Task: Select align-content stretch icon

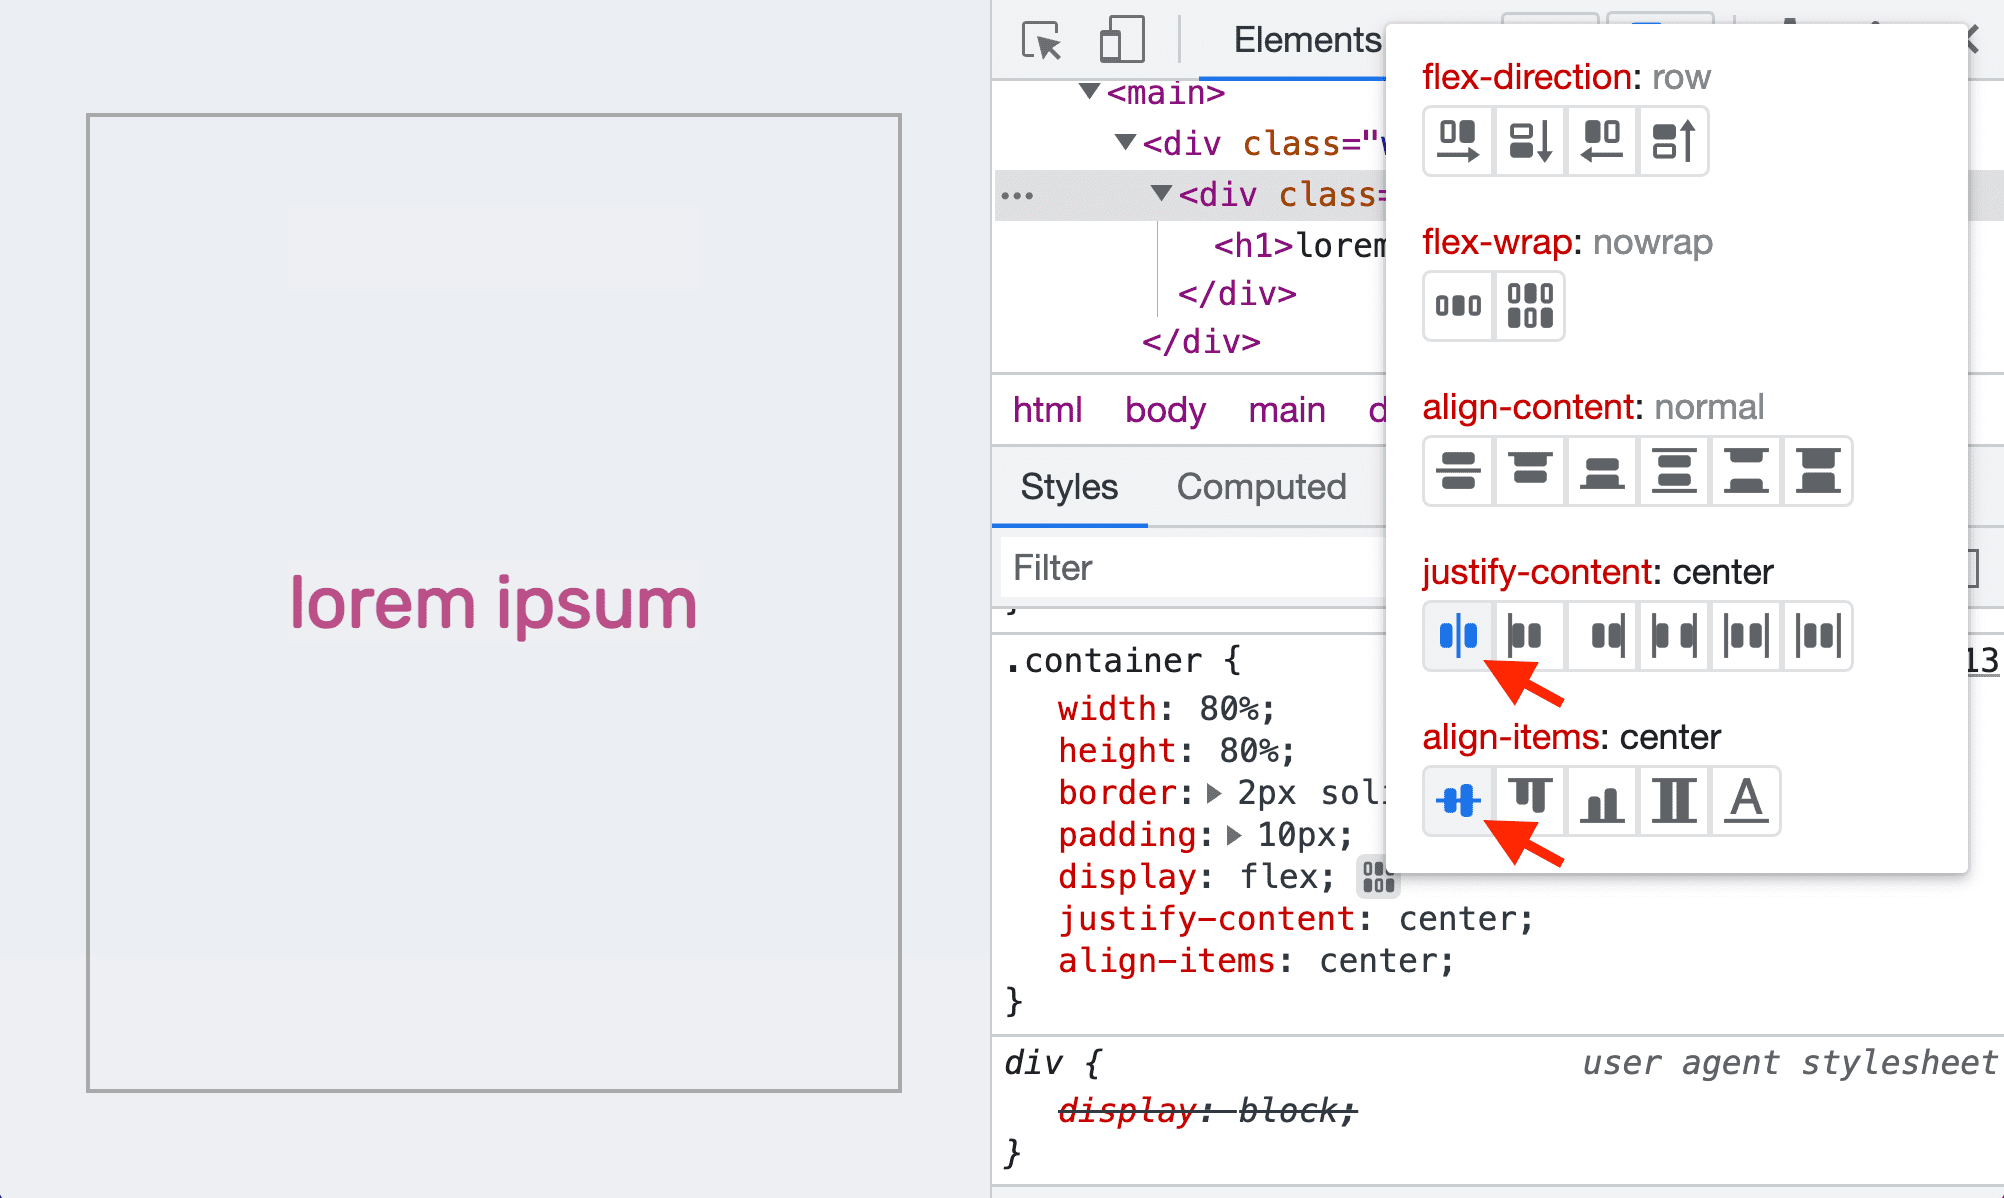Action: [x=1817, y=471]
